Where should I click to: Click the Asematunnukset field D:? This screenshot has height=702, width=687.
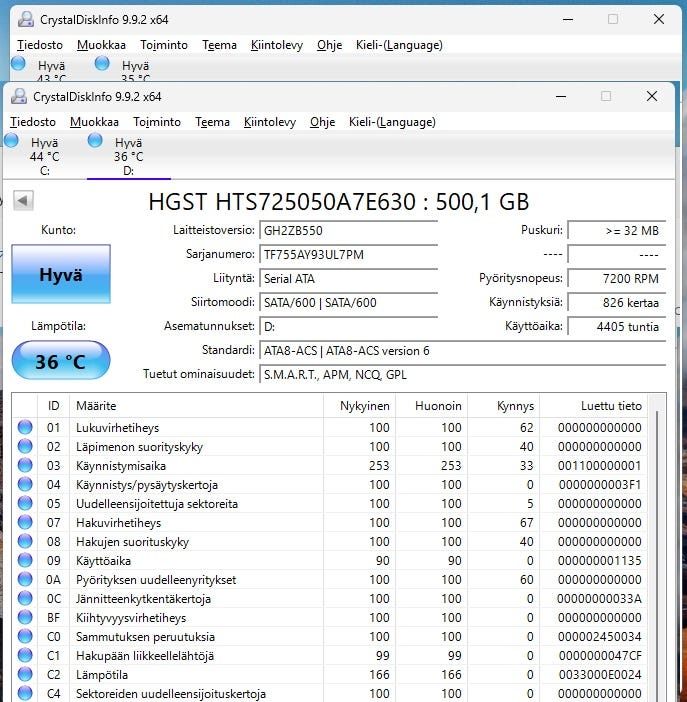[x=348, y=326]
